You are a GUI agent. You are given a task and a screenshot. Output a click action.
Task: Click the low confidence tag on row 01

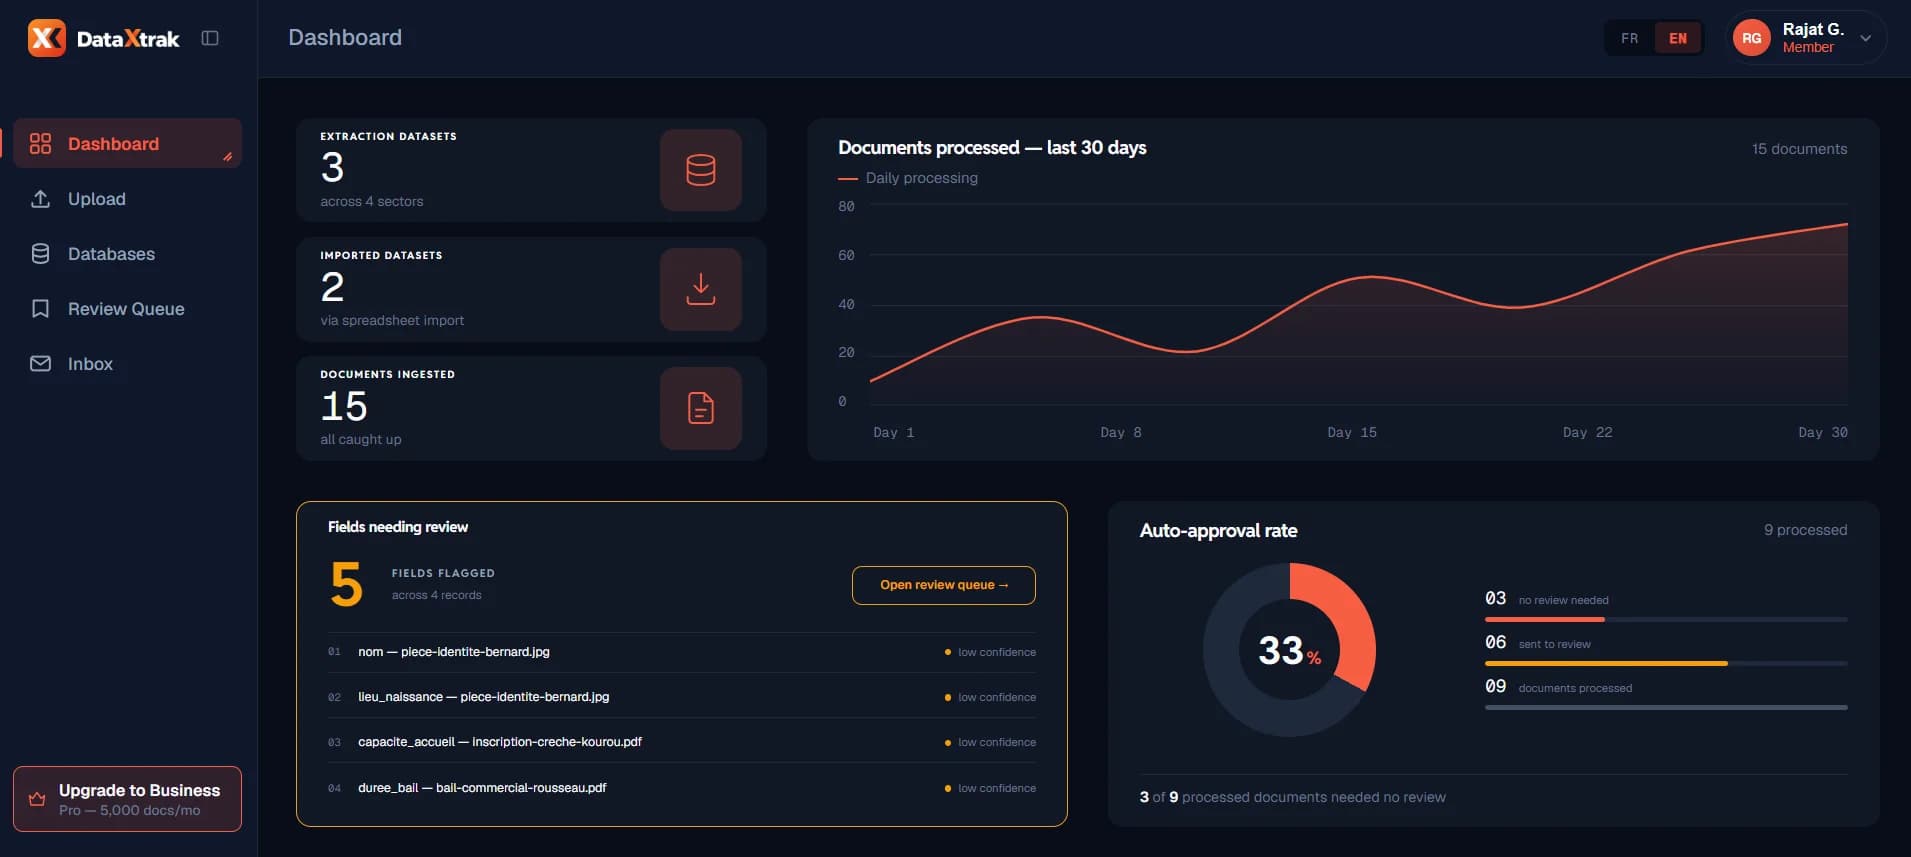990,652
